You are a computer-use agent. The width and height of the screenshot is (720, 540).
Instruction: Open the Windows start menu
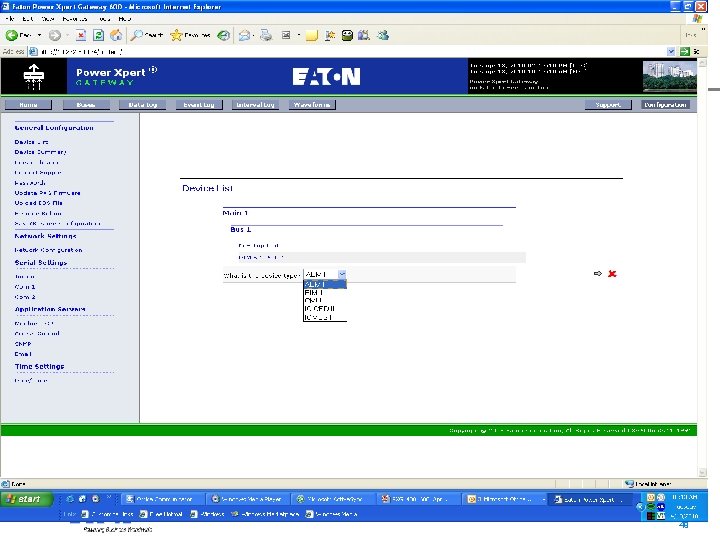[x=25, y=499]
